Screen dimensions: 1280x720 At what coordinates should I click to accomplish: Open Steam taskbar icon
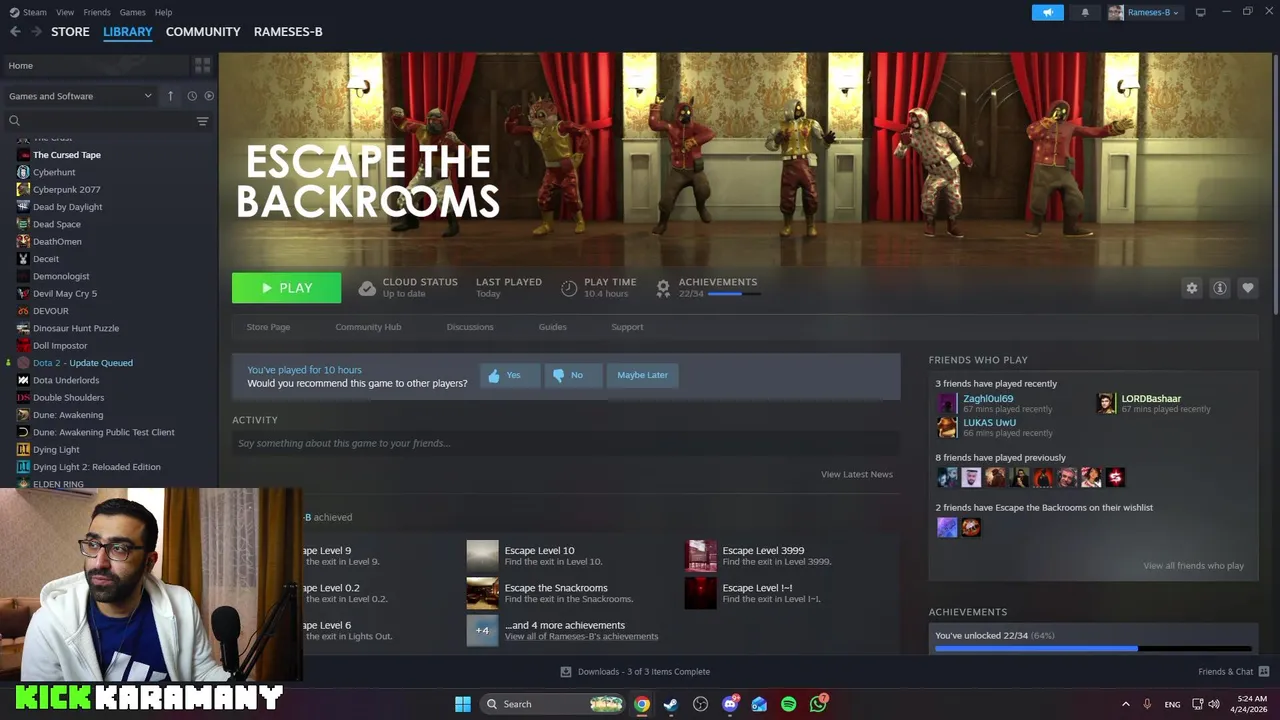tap(671, 704)
